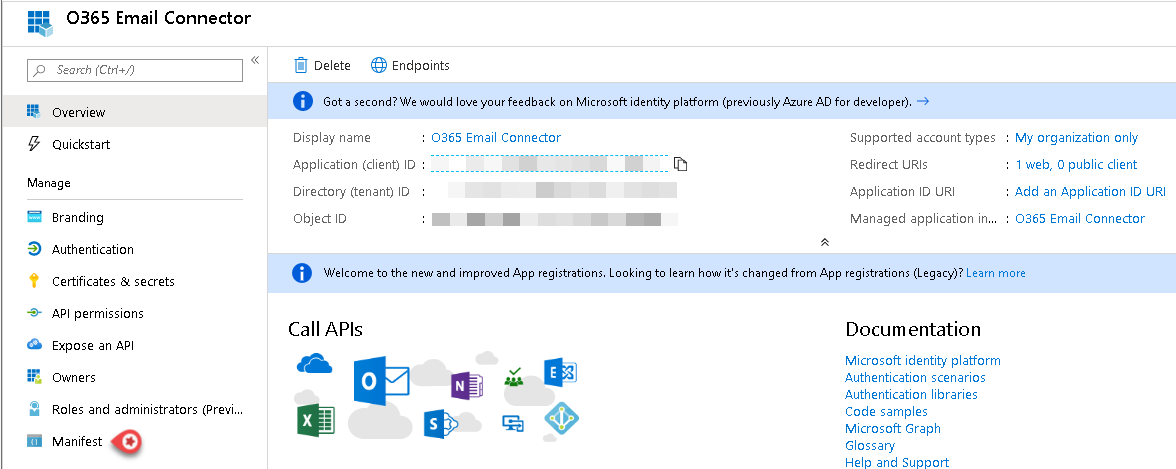Click the Outlook icon under Call APIs
The height and width of the screenshot is (469, 1176).
[x=381, y=381]
